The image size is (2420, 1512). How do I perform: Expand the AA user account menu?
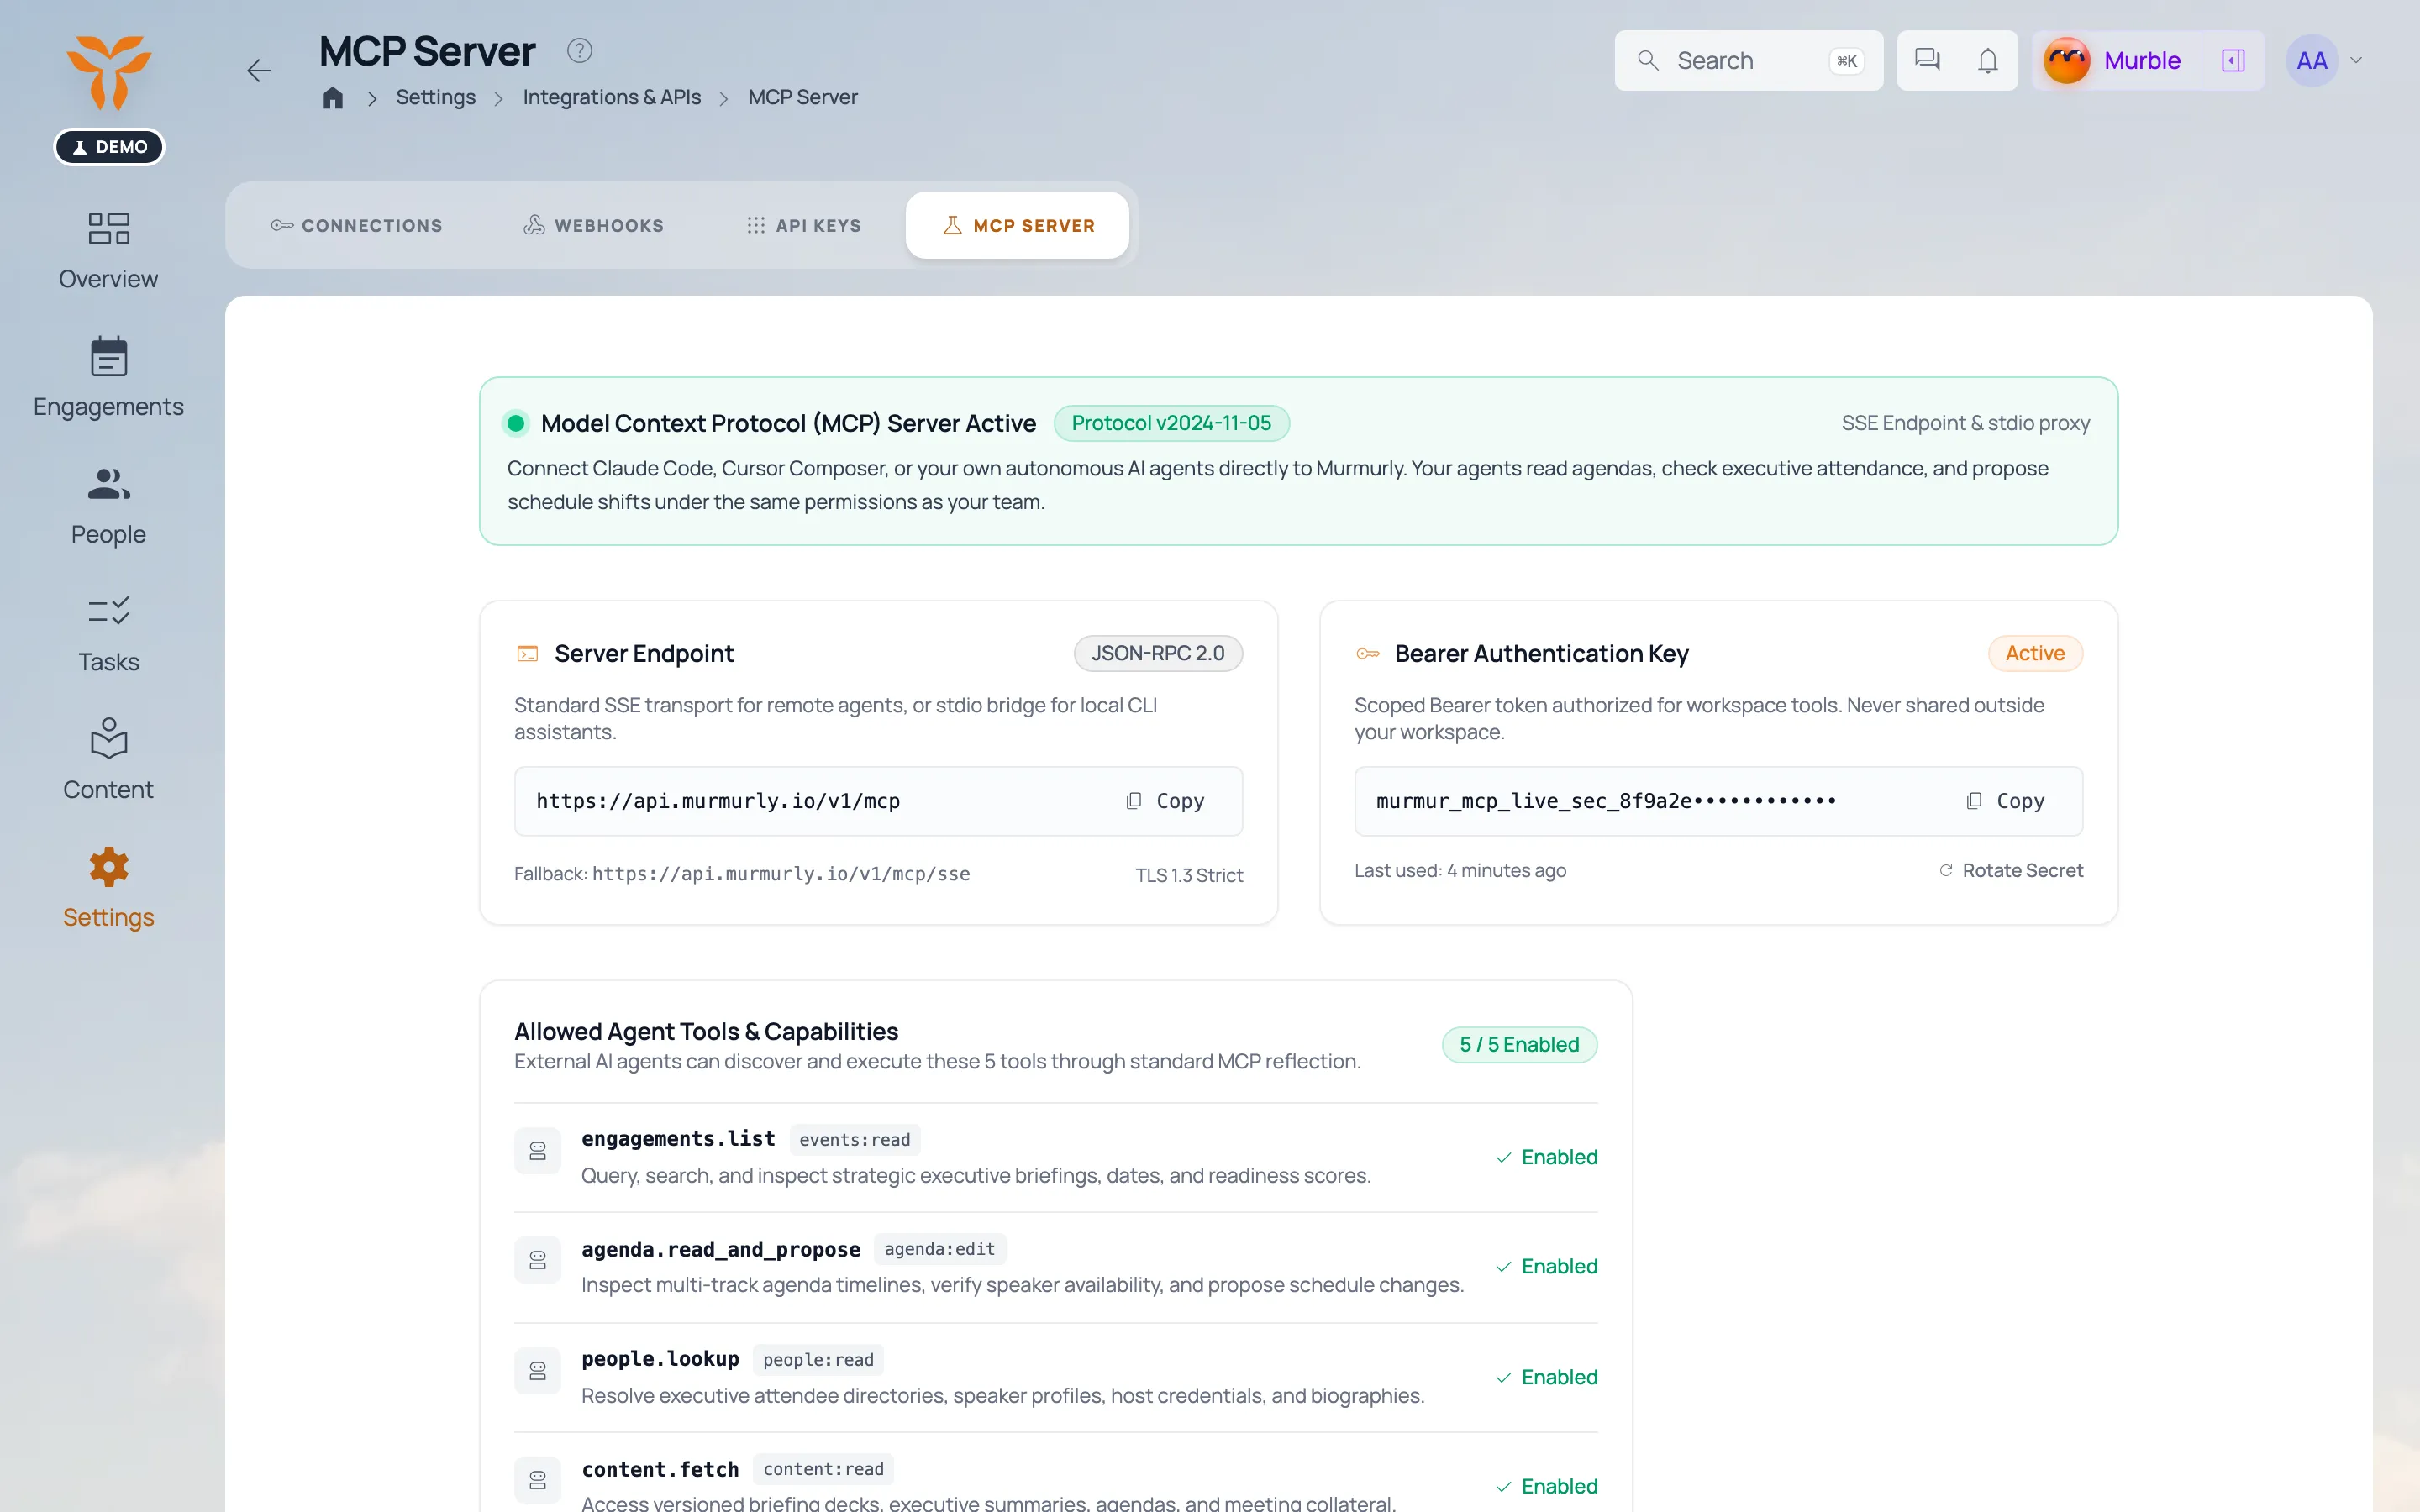(2326, 60)
